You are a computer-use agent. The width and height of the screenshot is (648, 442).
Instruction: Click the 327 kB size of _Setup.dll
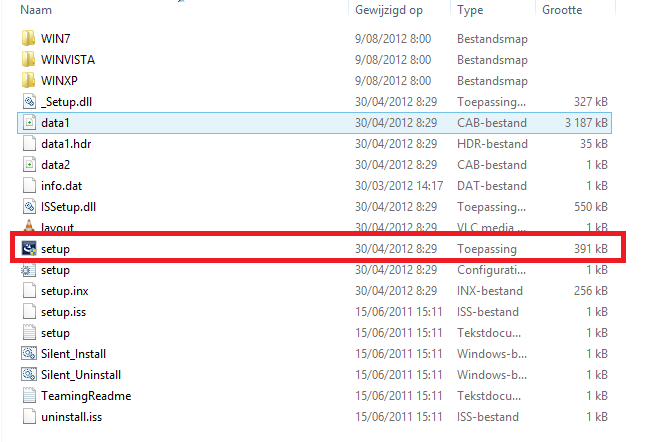591,102
